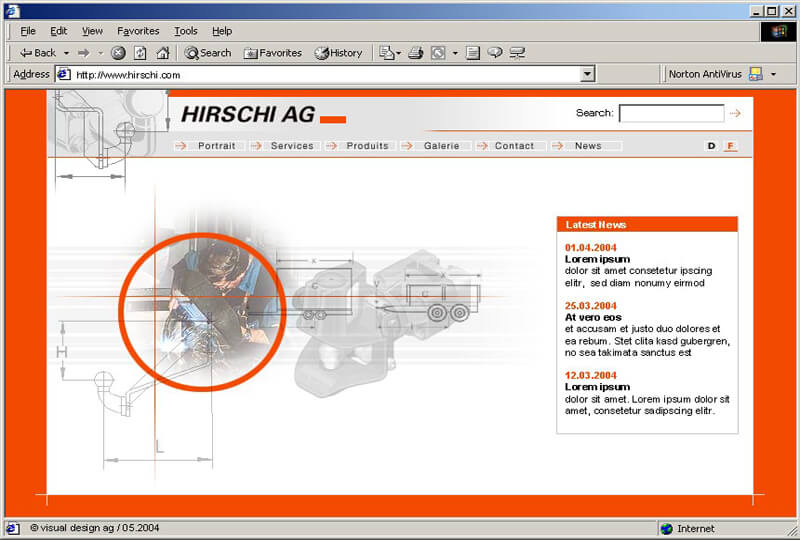800x540 pixels.
Task: Click the Stop loading icon
Action: coord(118,53)
